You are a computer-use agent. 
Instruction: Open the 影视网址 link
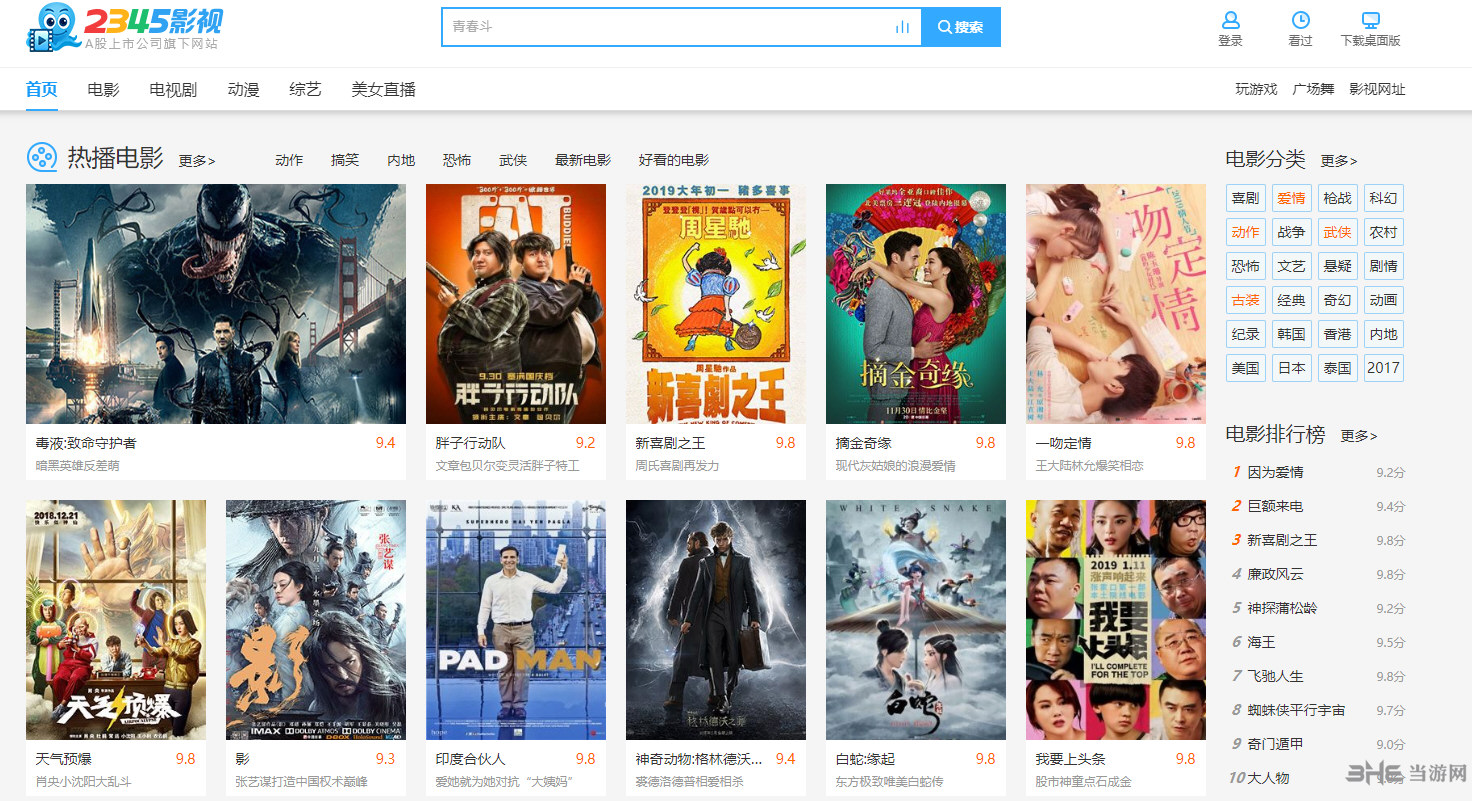click(1377, 89)
